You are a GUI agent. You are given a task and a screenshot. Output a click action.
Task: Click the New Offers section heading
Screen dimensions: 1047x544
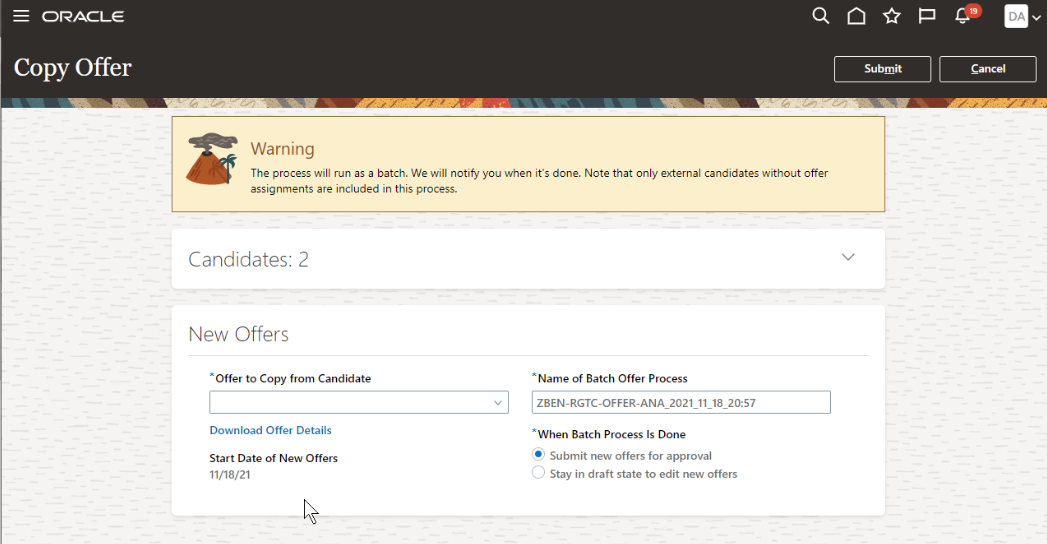coord(238,334)
